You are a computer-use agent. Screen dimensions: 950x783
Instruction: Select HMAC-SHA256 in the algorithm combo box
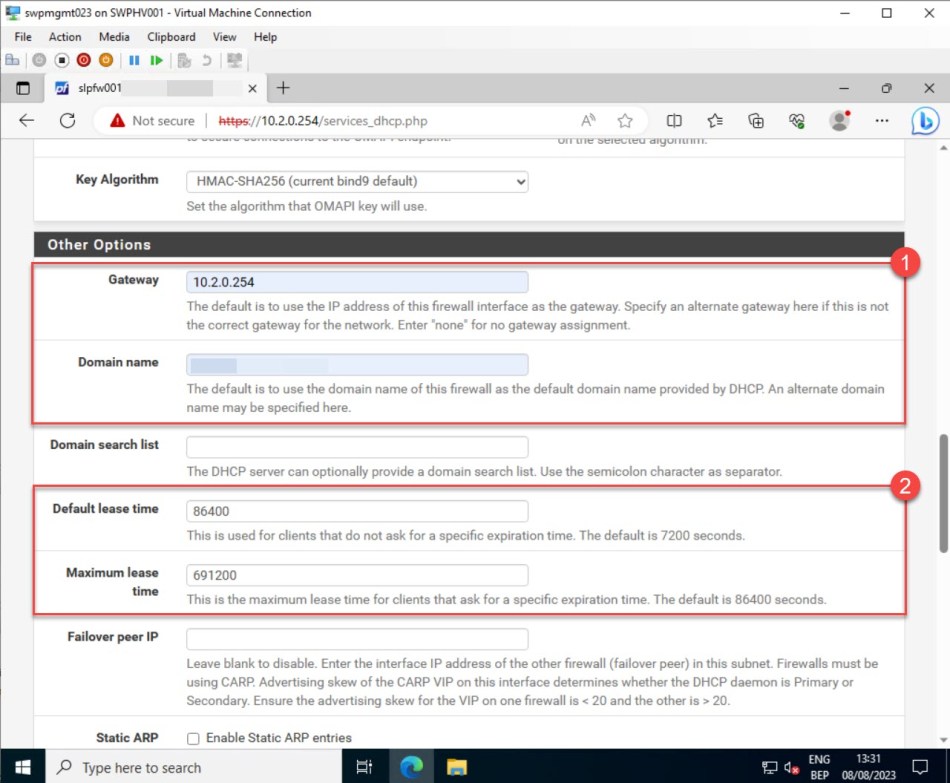[355, 181]
